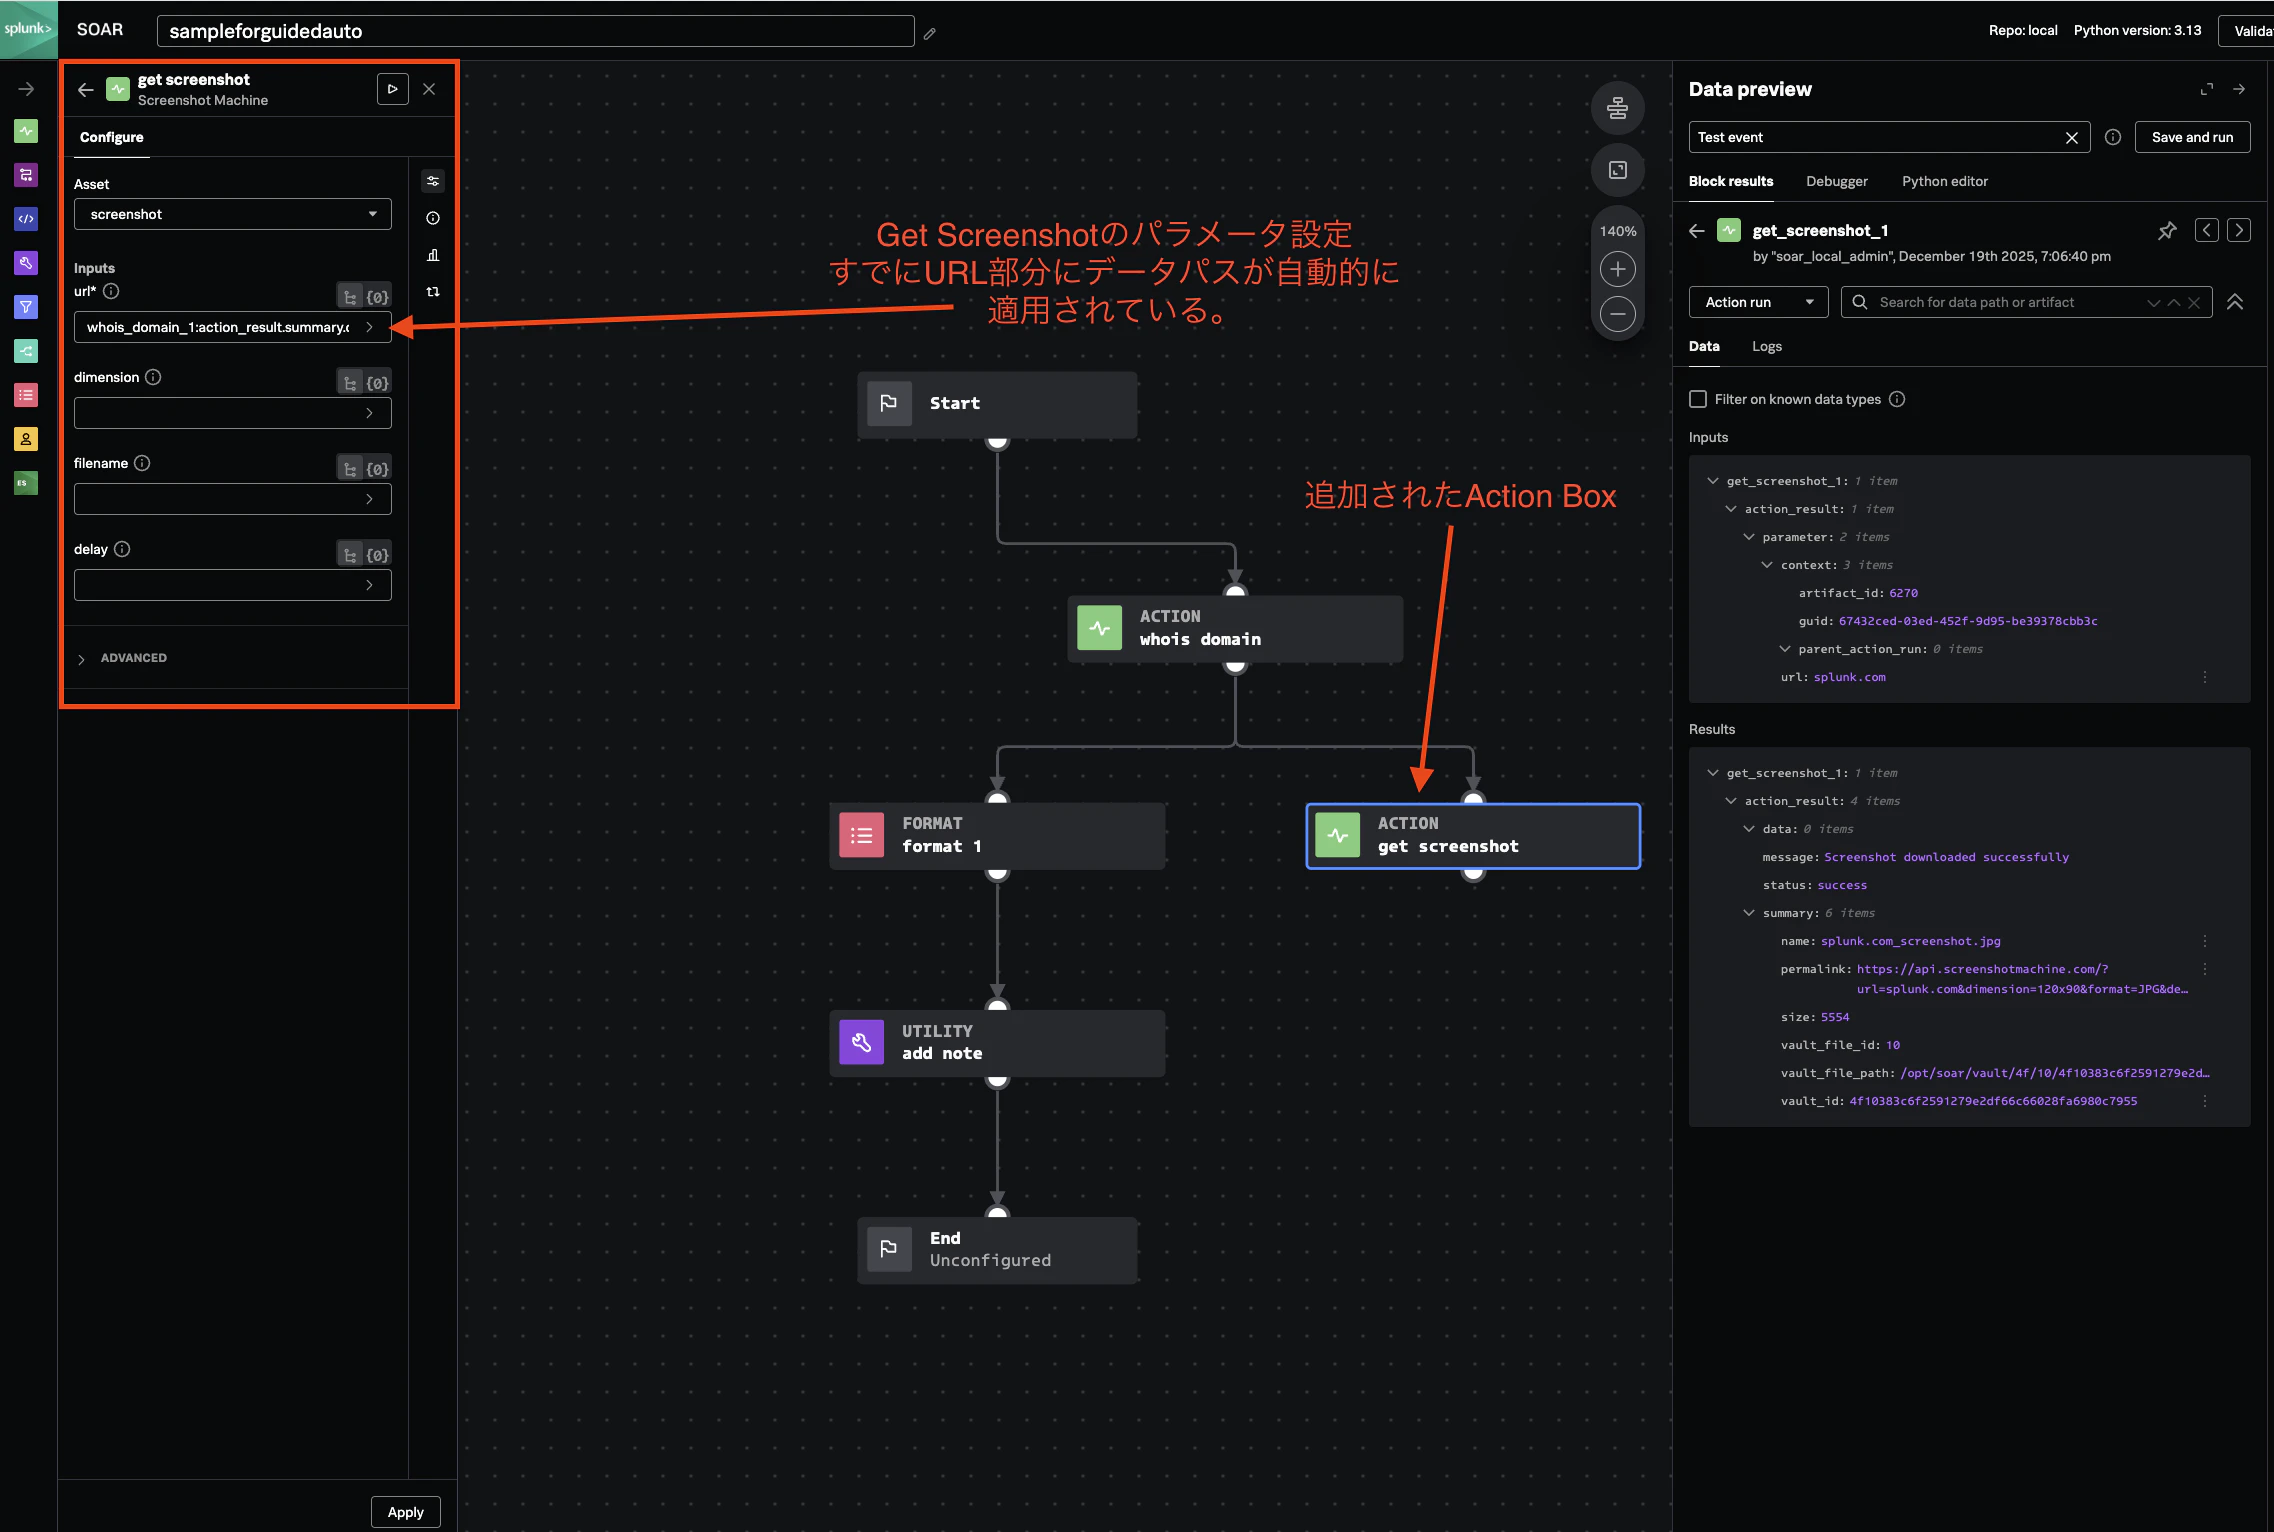Click the info icon beside the url input
This screenshot has width=2274, height=1532.
(x=111, y=291)
